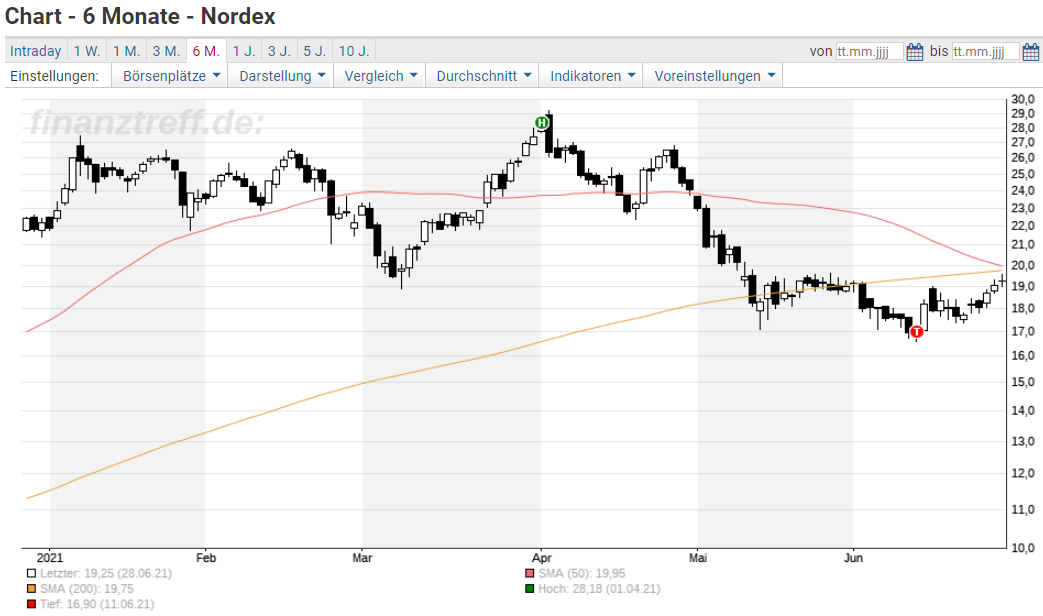Expand the Durchschnitt dropdown menu
Viewport: 1043px width, 616px height.
(x=482, y=76)
